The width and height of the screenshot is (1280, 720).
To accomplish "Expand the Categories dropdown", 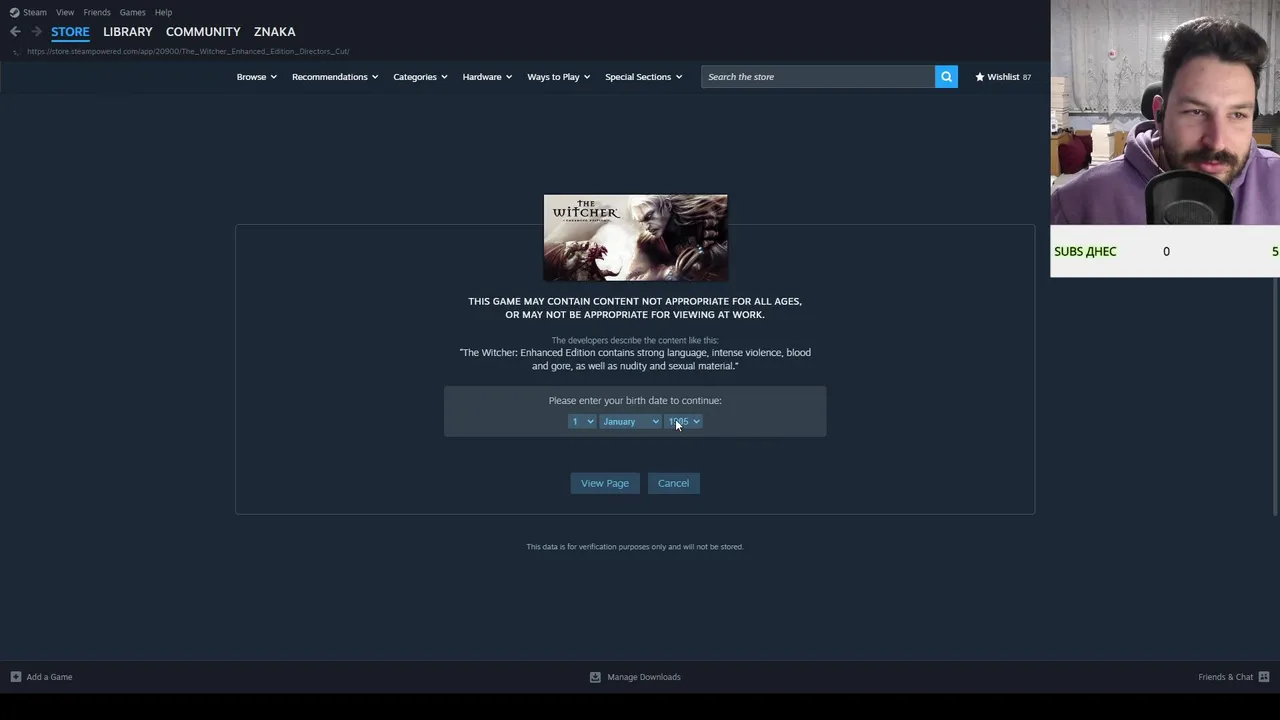I will pyautogui.click(x=420, y=77).
